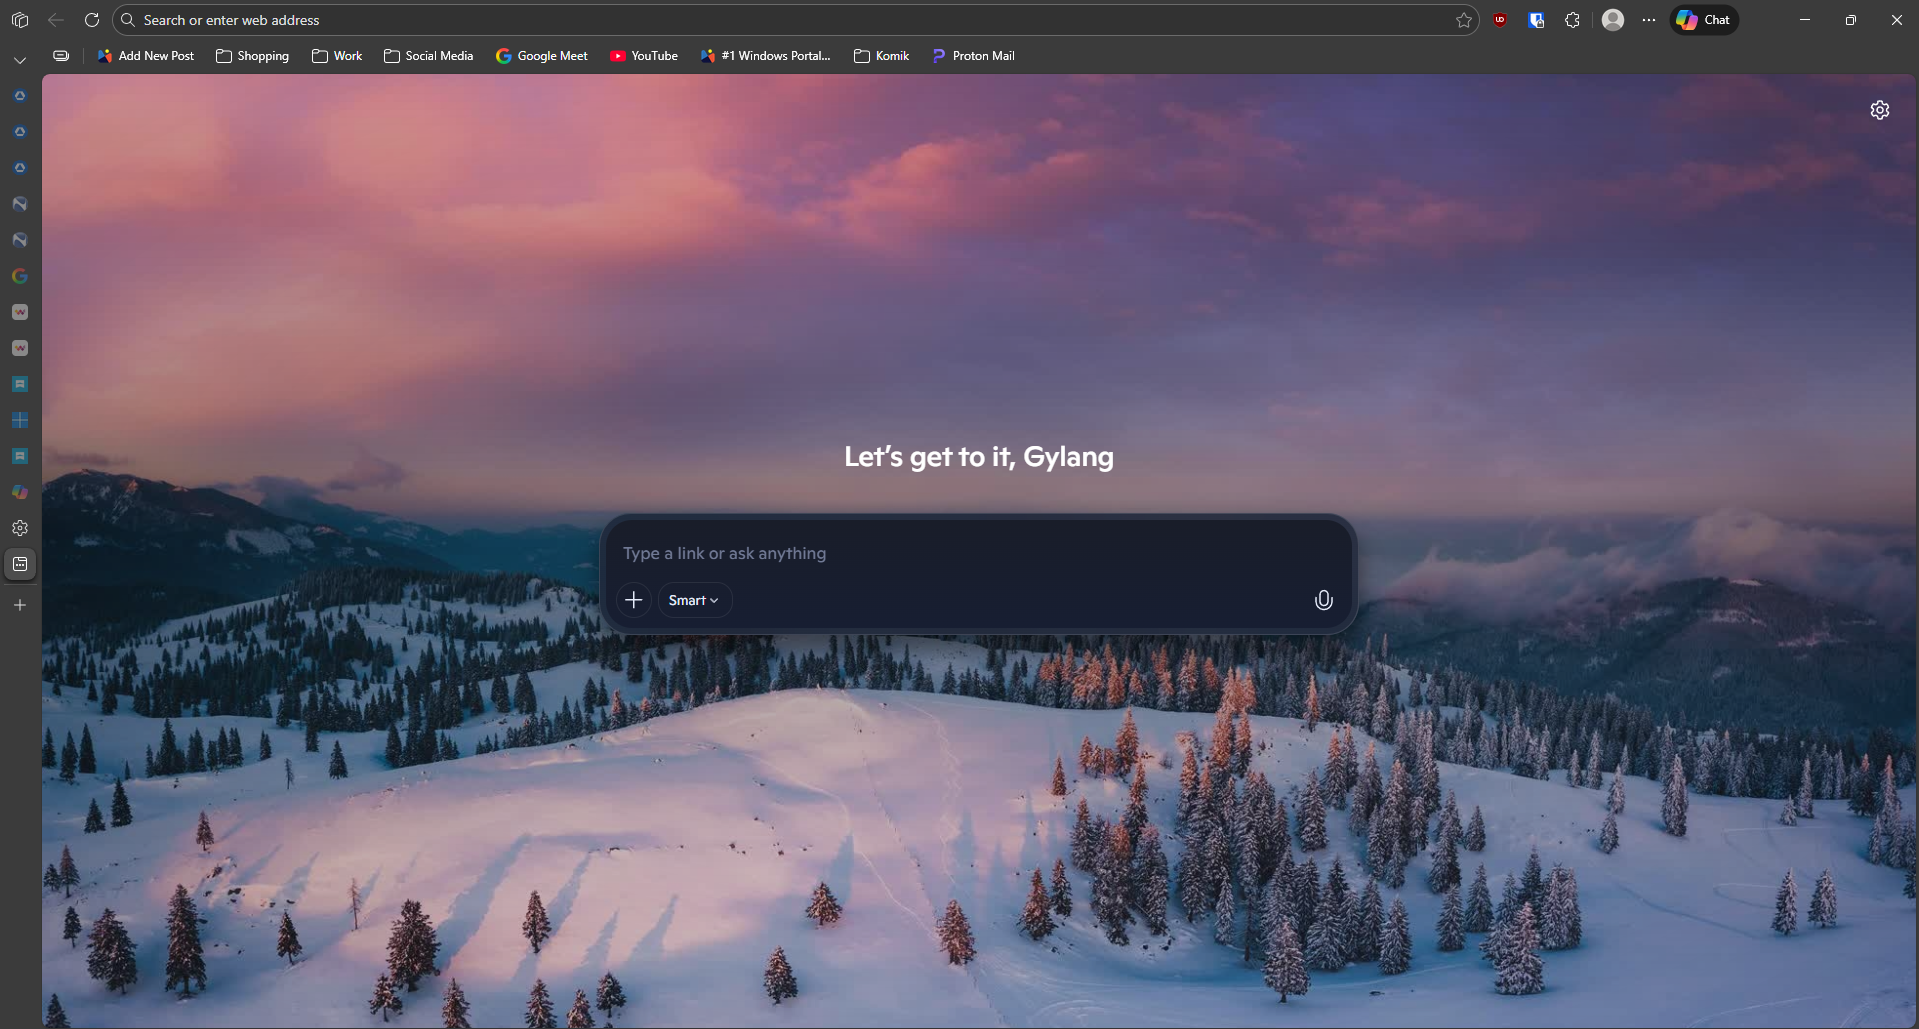Switch to the Google tab in sidebar

click(20, 276)
